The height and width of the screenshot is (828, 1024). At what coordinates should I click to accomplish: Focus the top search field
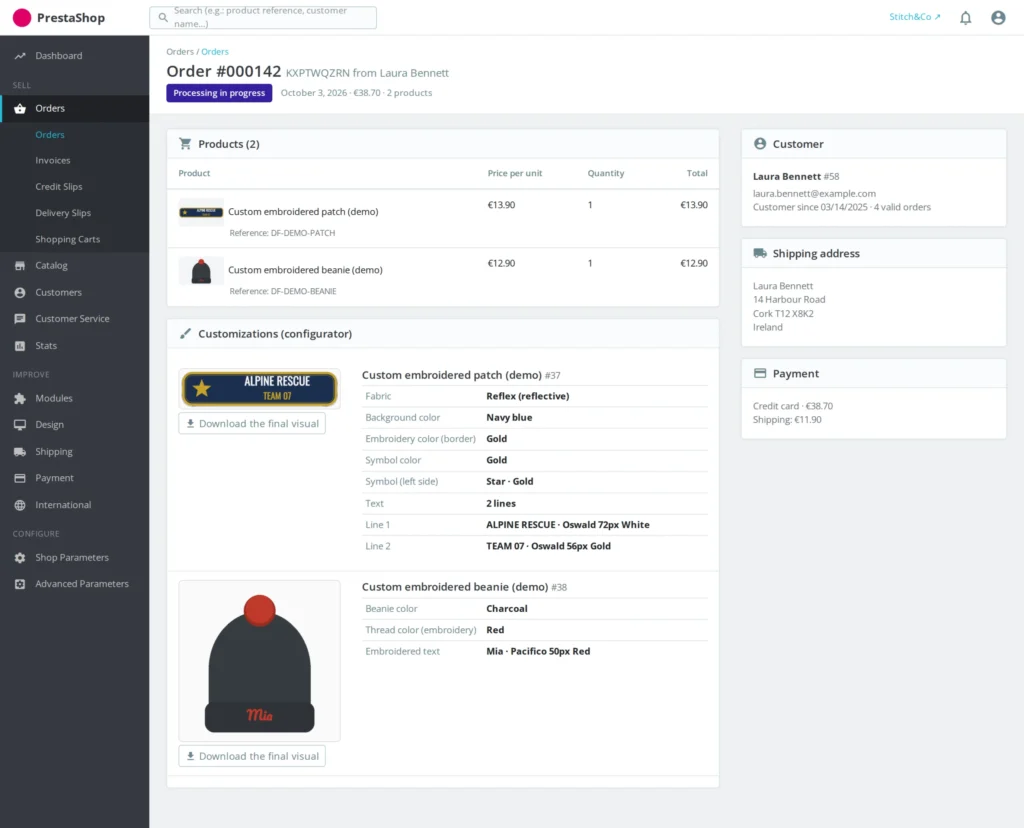click(263, 18)
